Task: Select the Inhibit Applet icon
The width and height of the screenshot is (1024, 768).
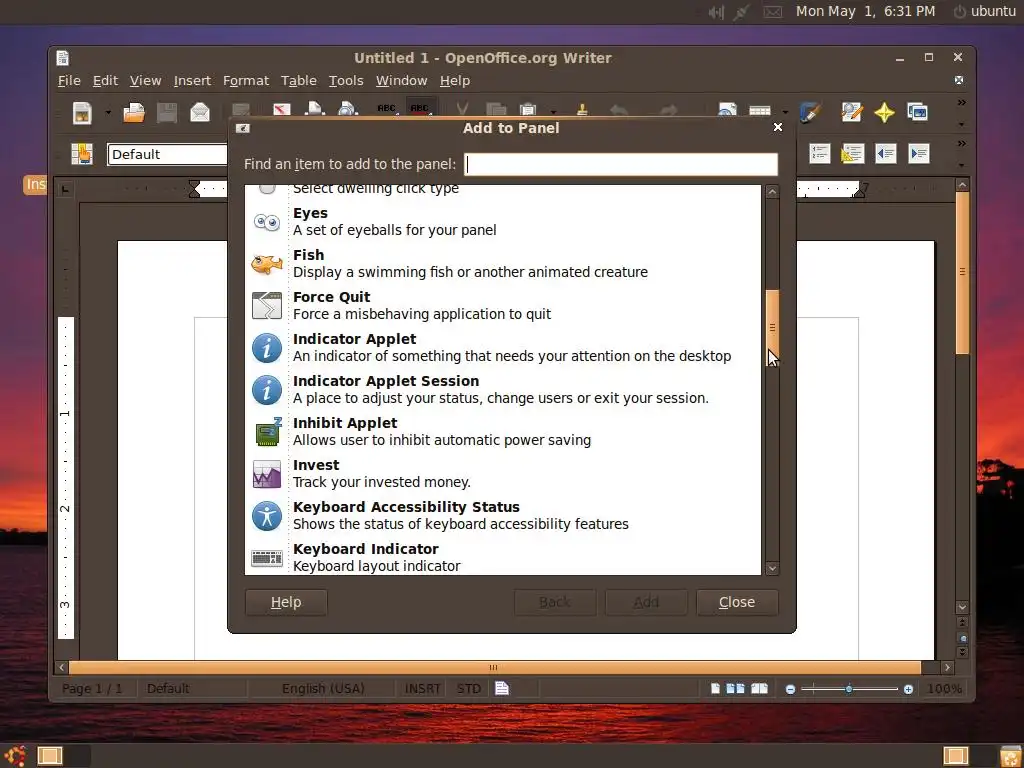Action: [x=268, y=432]
